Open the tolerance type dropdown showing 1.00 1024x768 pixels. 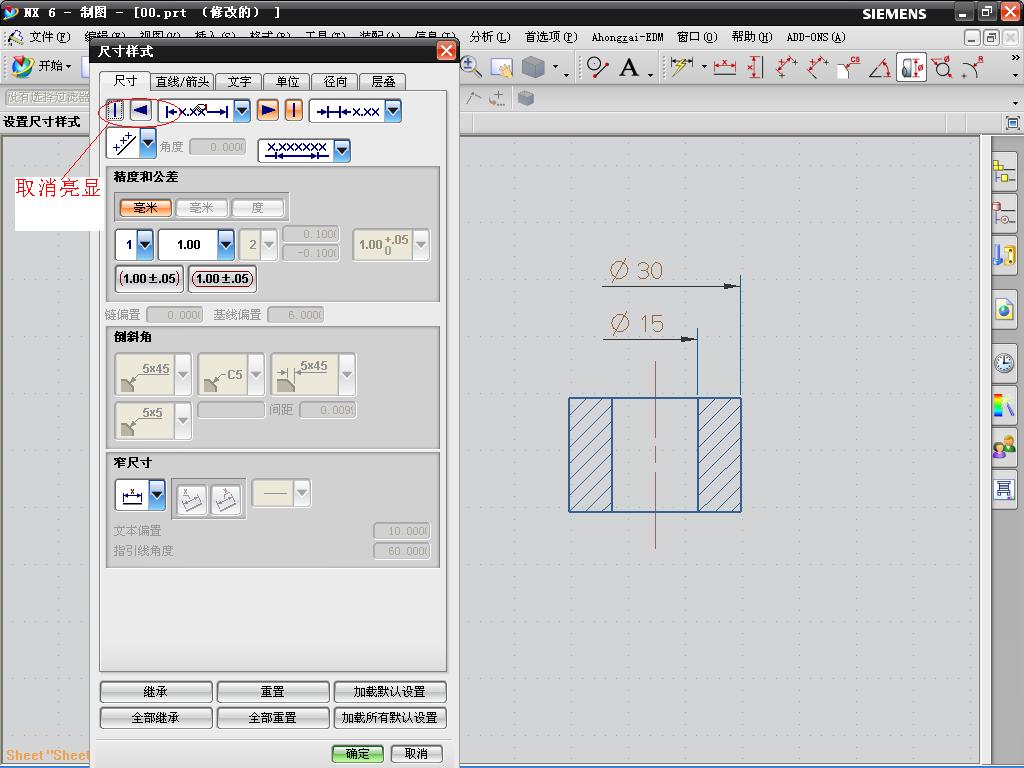click(226, 245)
